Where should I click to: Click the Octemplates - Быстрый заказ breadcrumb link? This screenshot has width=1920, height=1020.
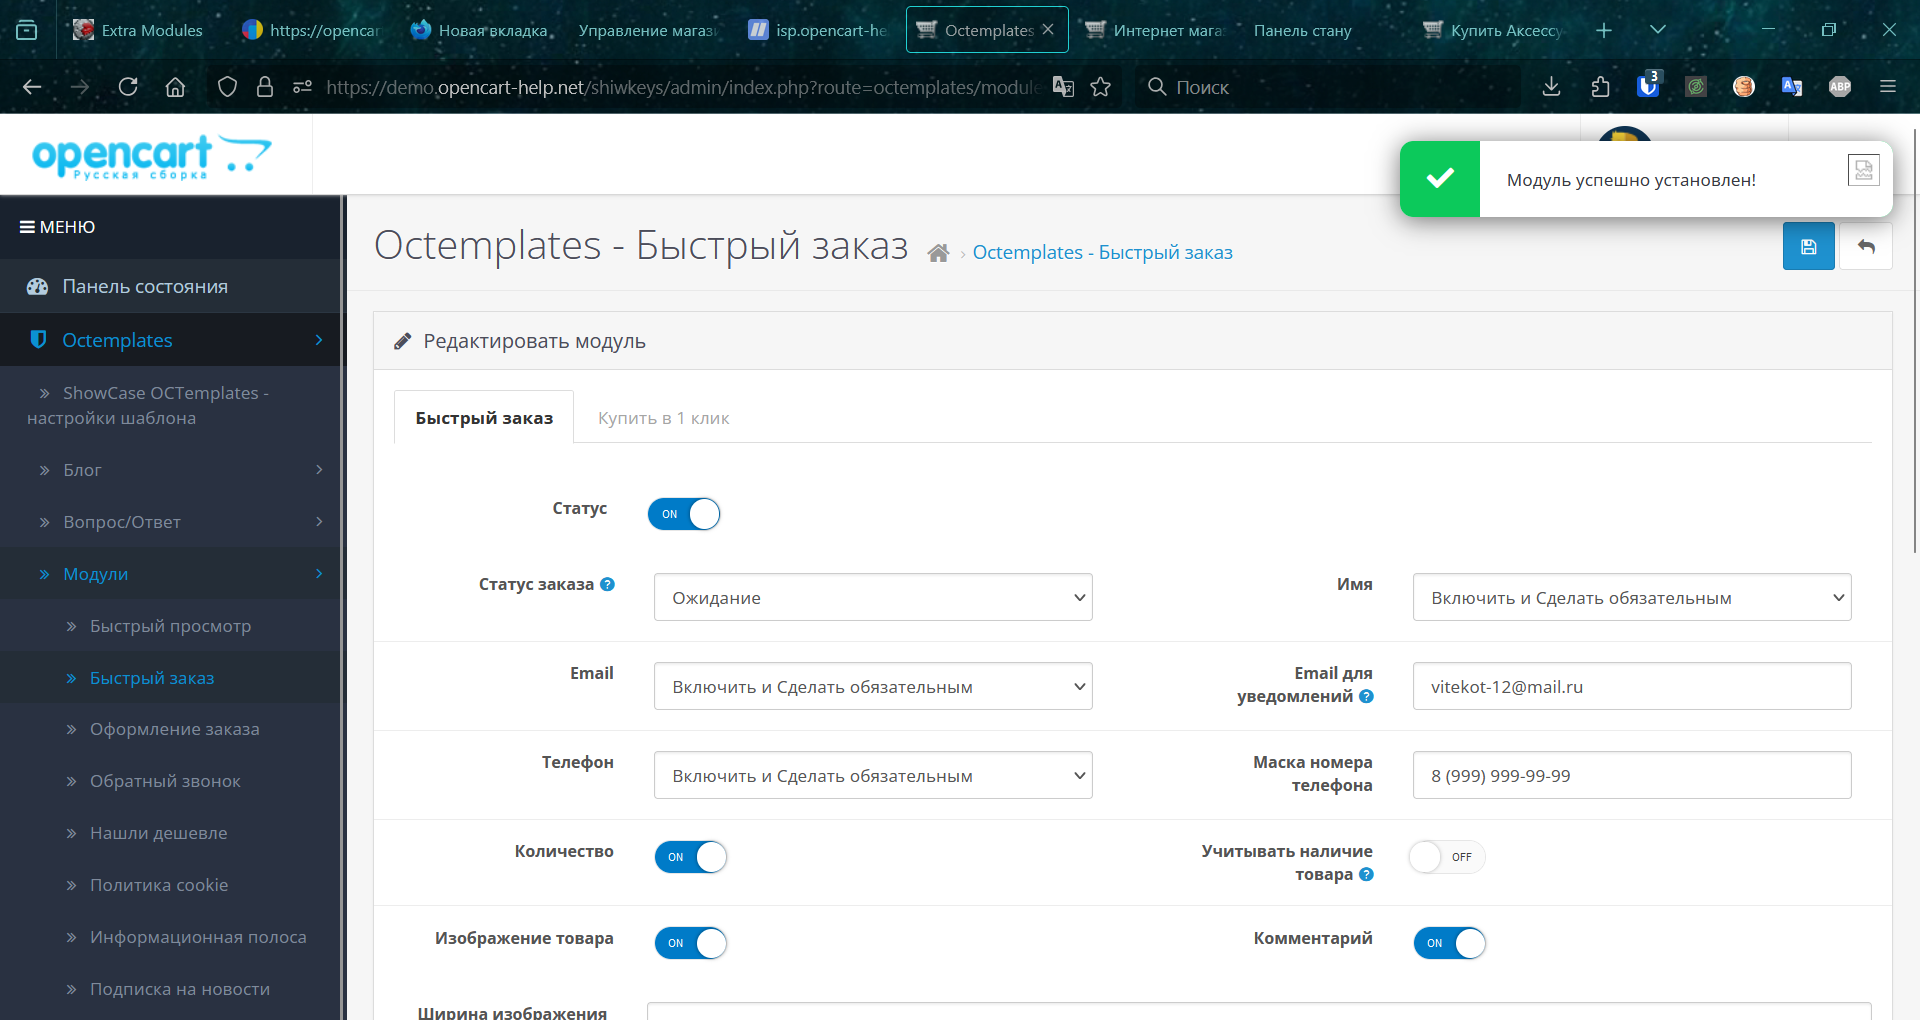pyautogui.click(x=1102, y=253)
